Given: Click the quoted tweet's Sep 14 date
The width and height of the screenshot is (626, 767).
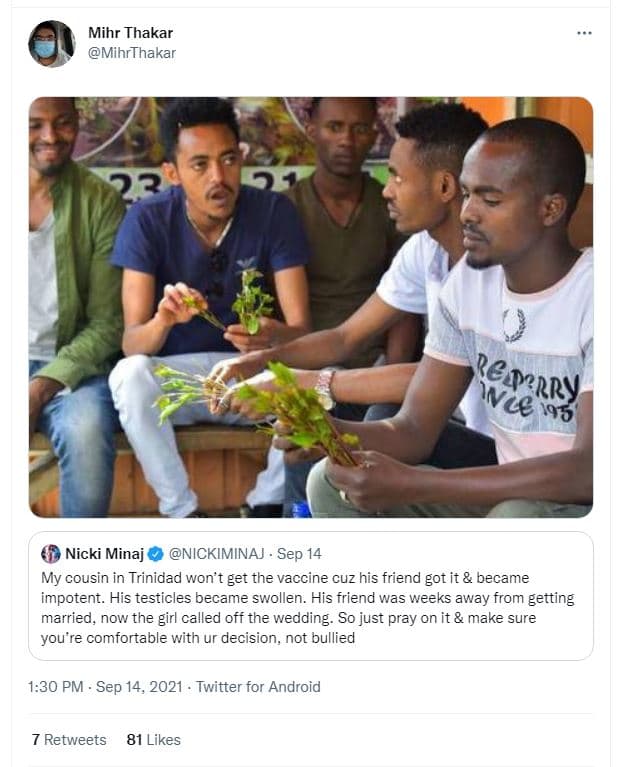Looking at the screenshot, I should pyautogui.click(x=300, y=553).
